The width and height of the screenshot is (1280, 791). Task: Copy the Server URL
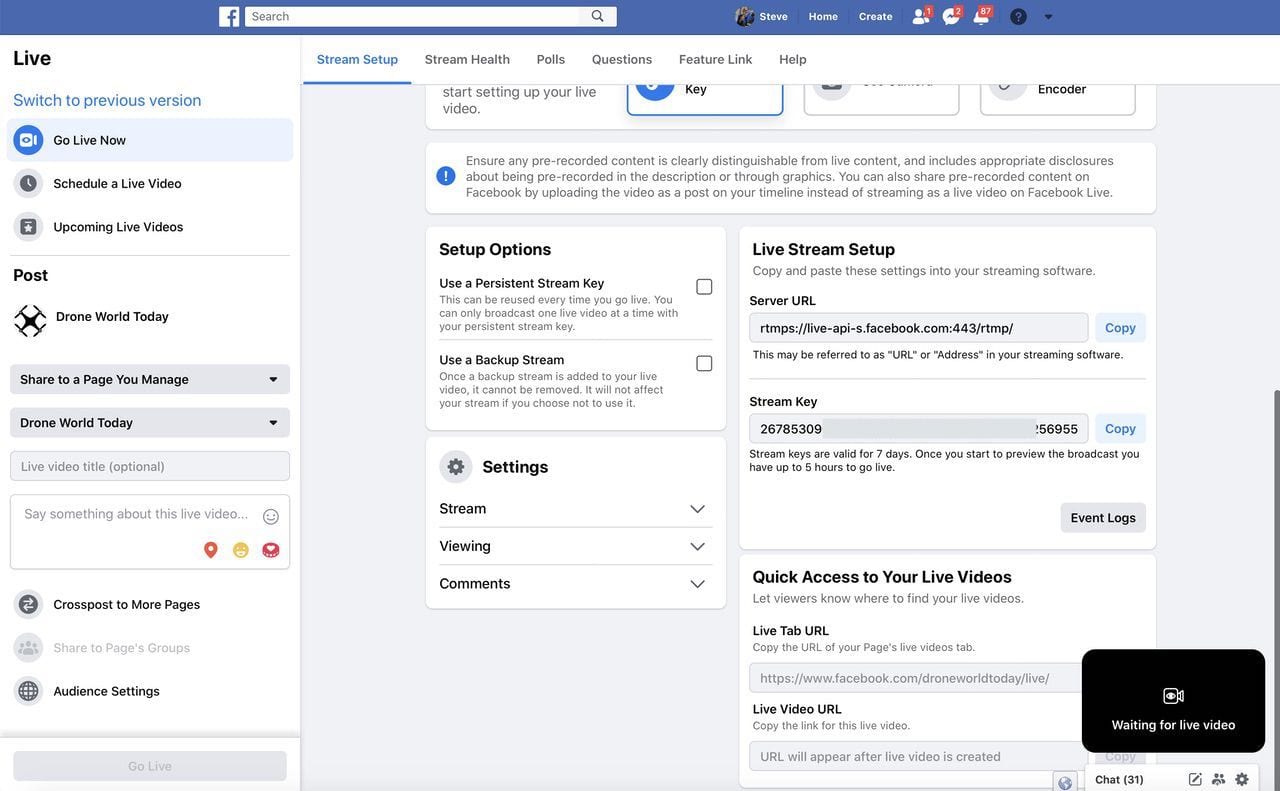(1120, 328)
